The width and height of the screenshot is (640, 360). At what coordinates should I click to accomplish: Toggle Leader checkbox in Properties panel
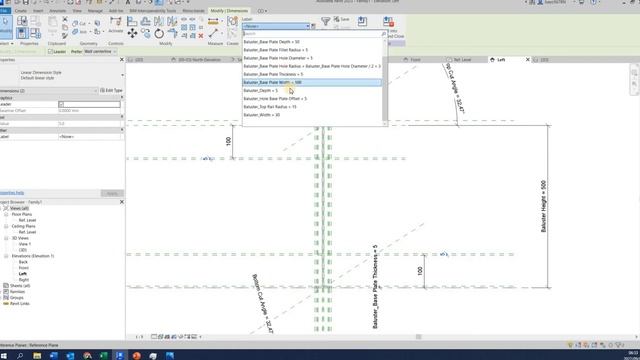pos(61,104)
